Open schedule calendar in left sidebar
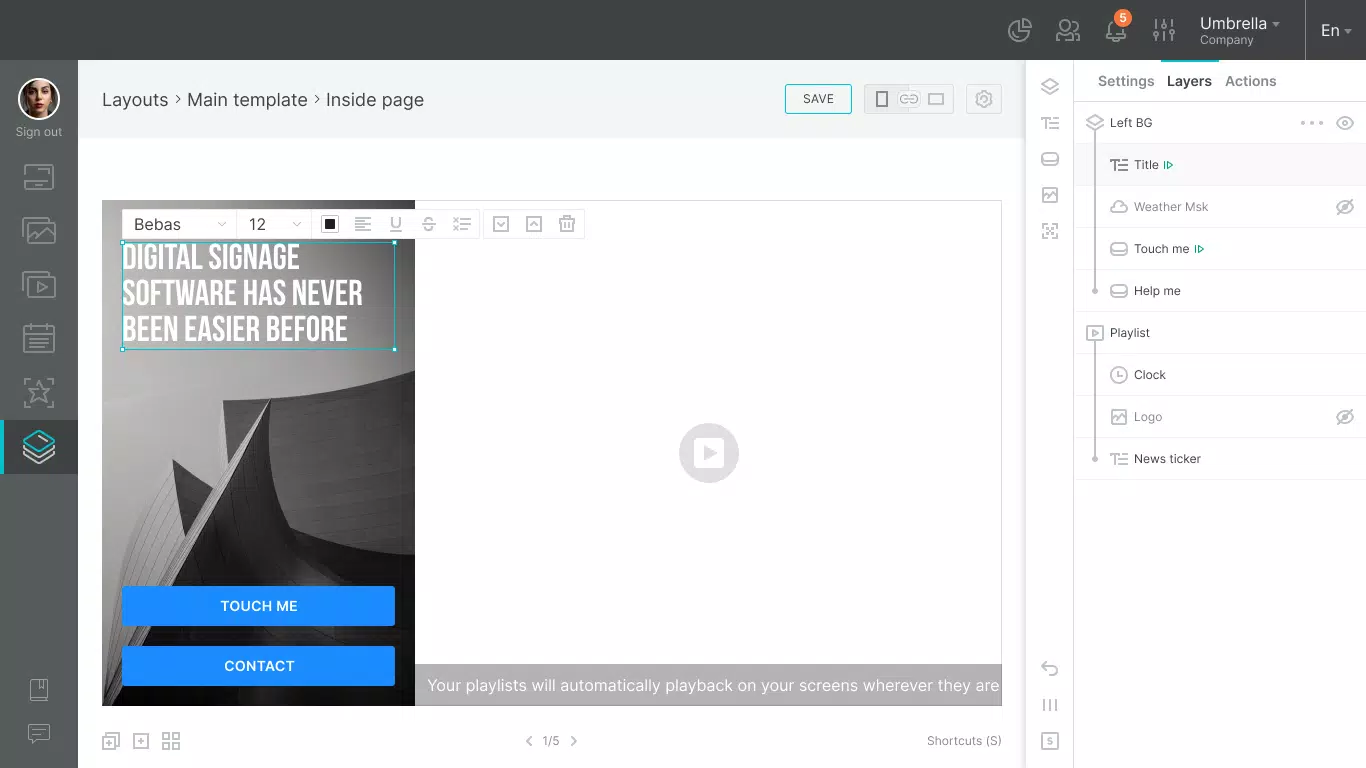Viewport: 1366px width, 768px height. pyautogui.click(x=39, y=338)
